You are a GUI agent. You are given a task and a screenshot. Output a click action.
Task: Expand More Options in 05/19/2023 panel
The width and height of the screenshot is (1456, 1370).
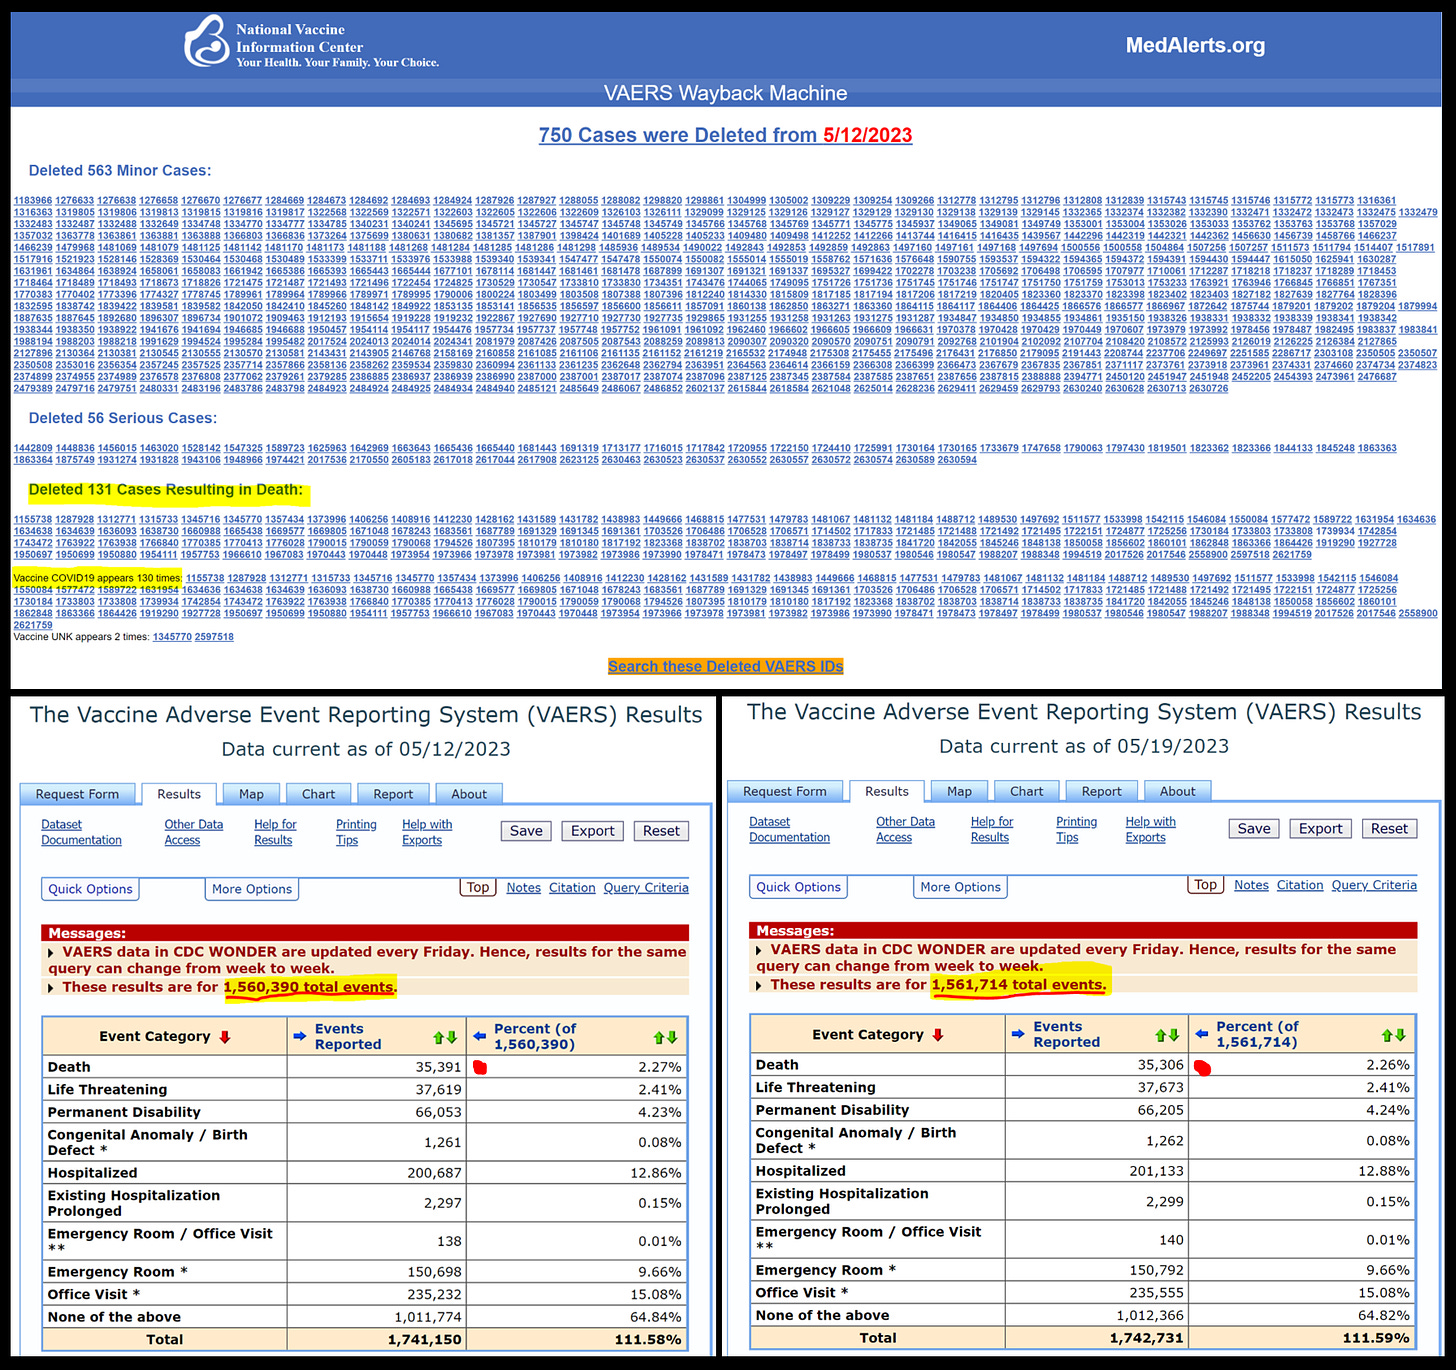(x=960, y=887)
